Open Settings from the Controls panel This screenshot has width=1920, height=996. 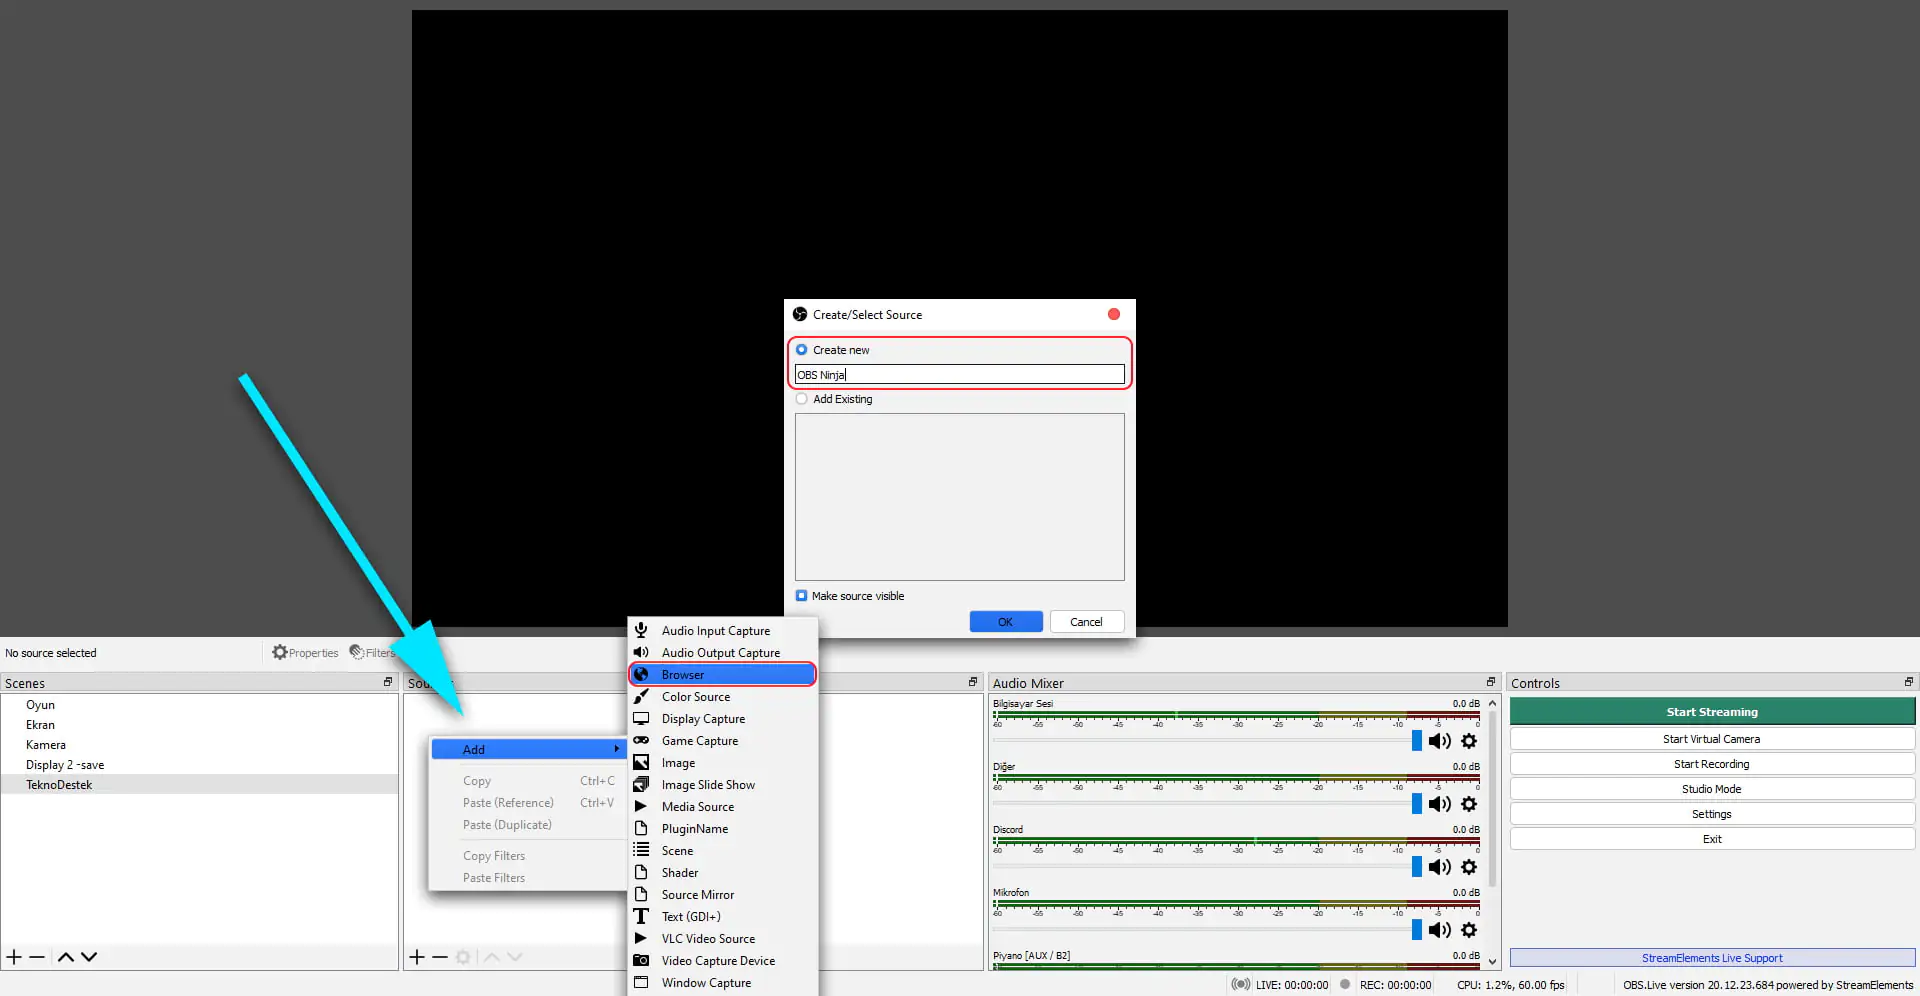tap(1712, 814)
